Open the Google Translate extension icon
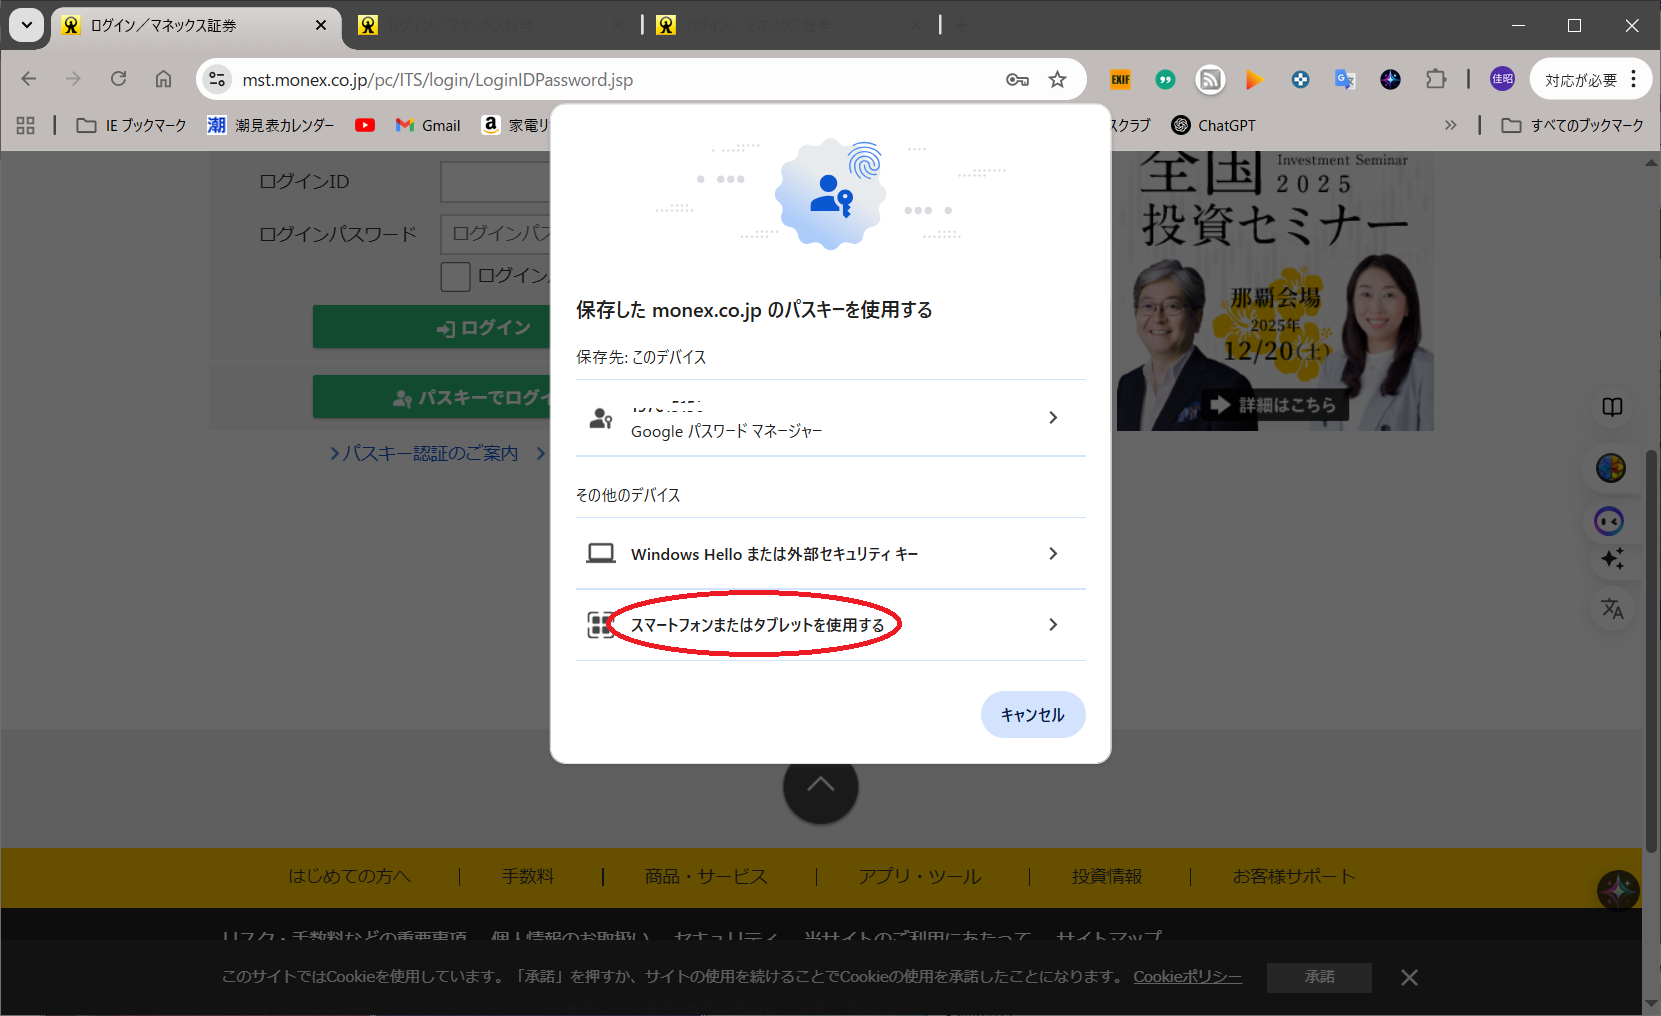This screenshot has height=1016, width=1661. pos(1345,79)
